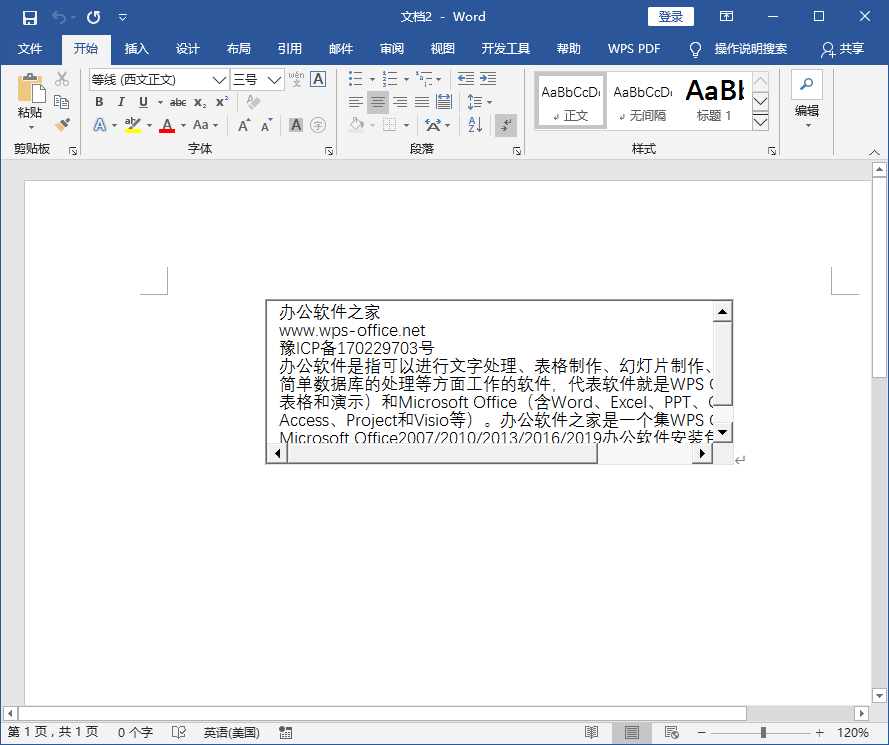Click the 登录 sign-in button

click(x=671, y=16)
